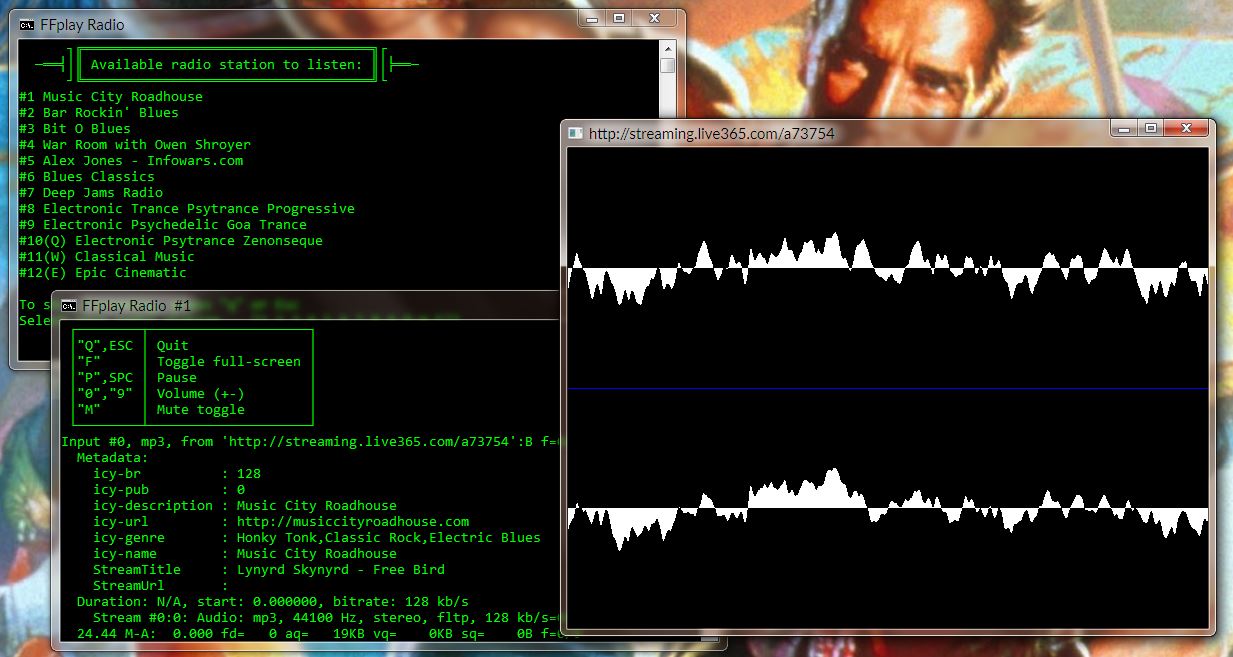Click the Duration N/A bitrate line
This screenshot has height=657, width=1233.
point(273,602)
